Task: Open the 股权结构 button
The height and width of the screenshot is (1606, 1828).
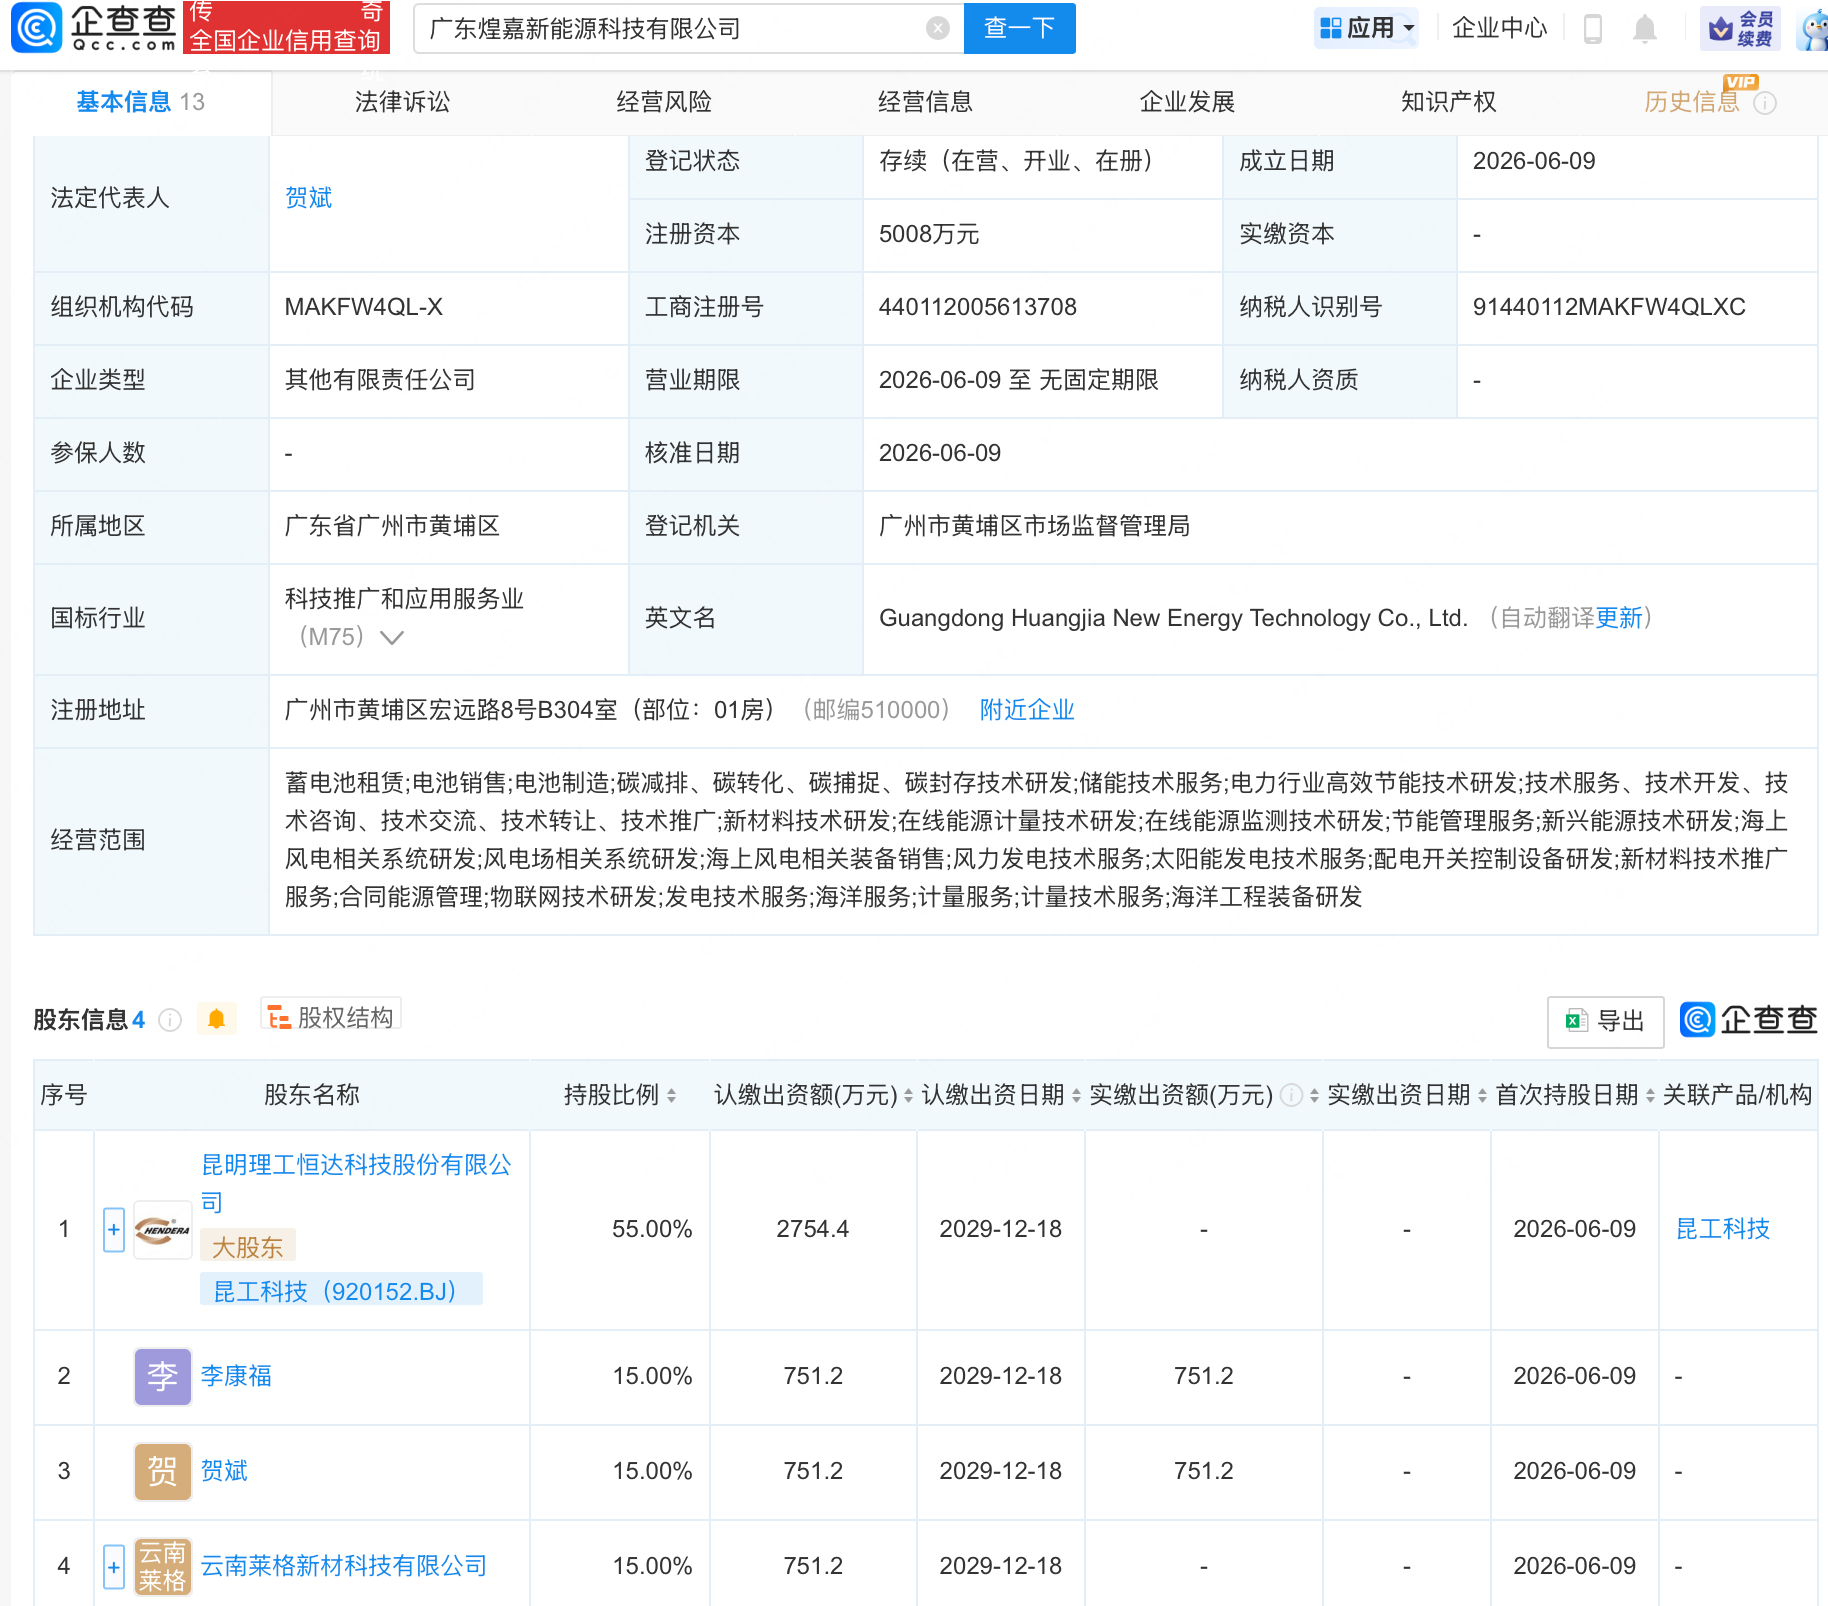Action: point(331,1018)
